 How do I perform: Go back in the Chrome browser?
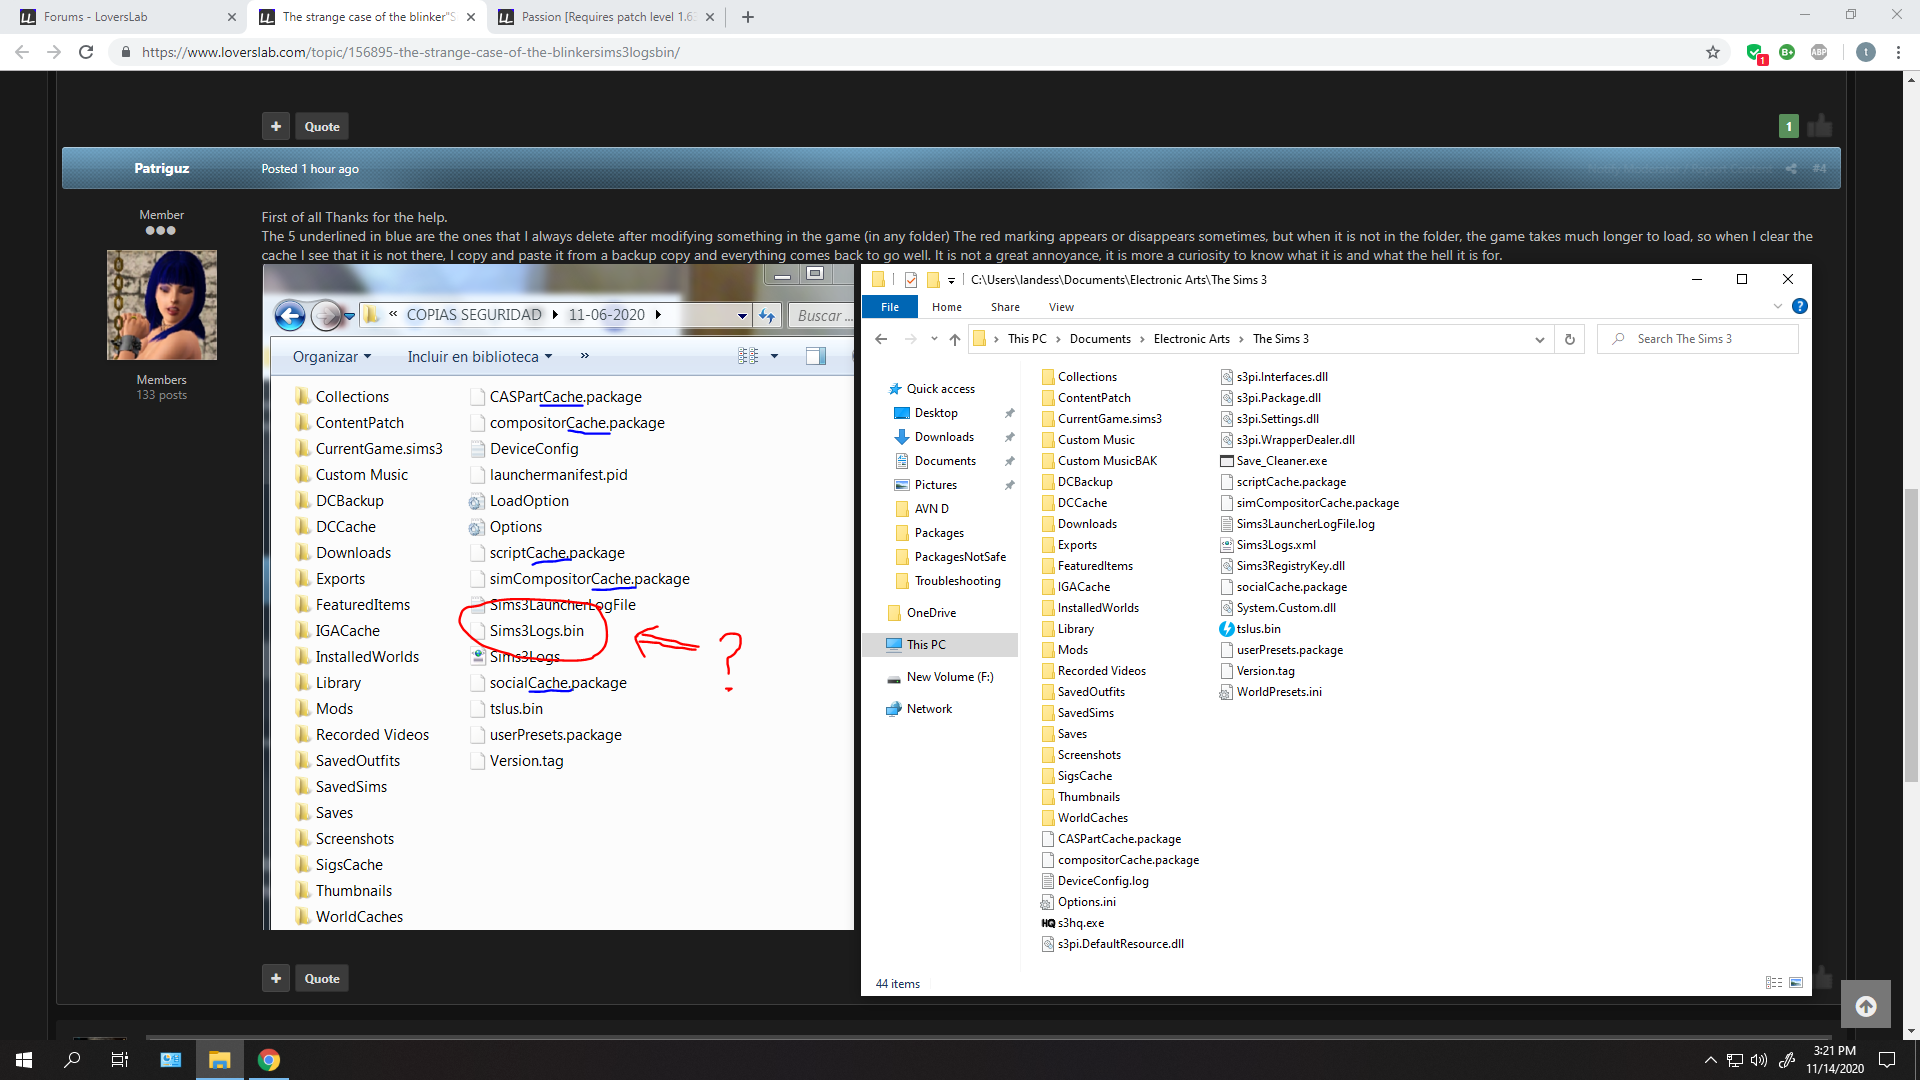point(22,52)
